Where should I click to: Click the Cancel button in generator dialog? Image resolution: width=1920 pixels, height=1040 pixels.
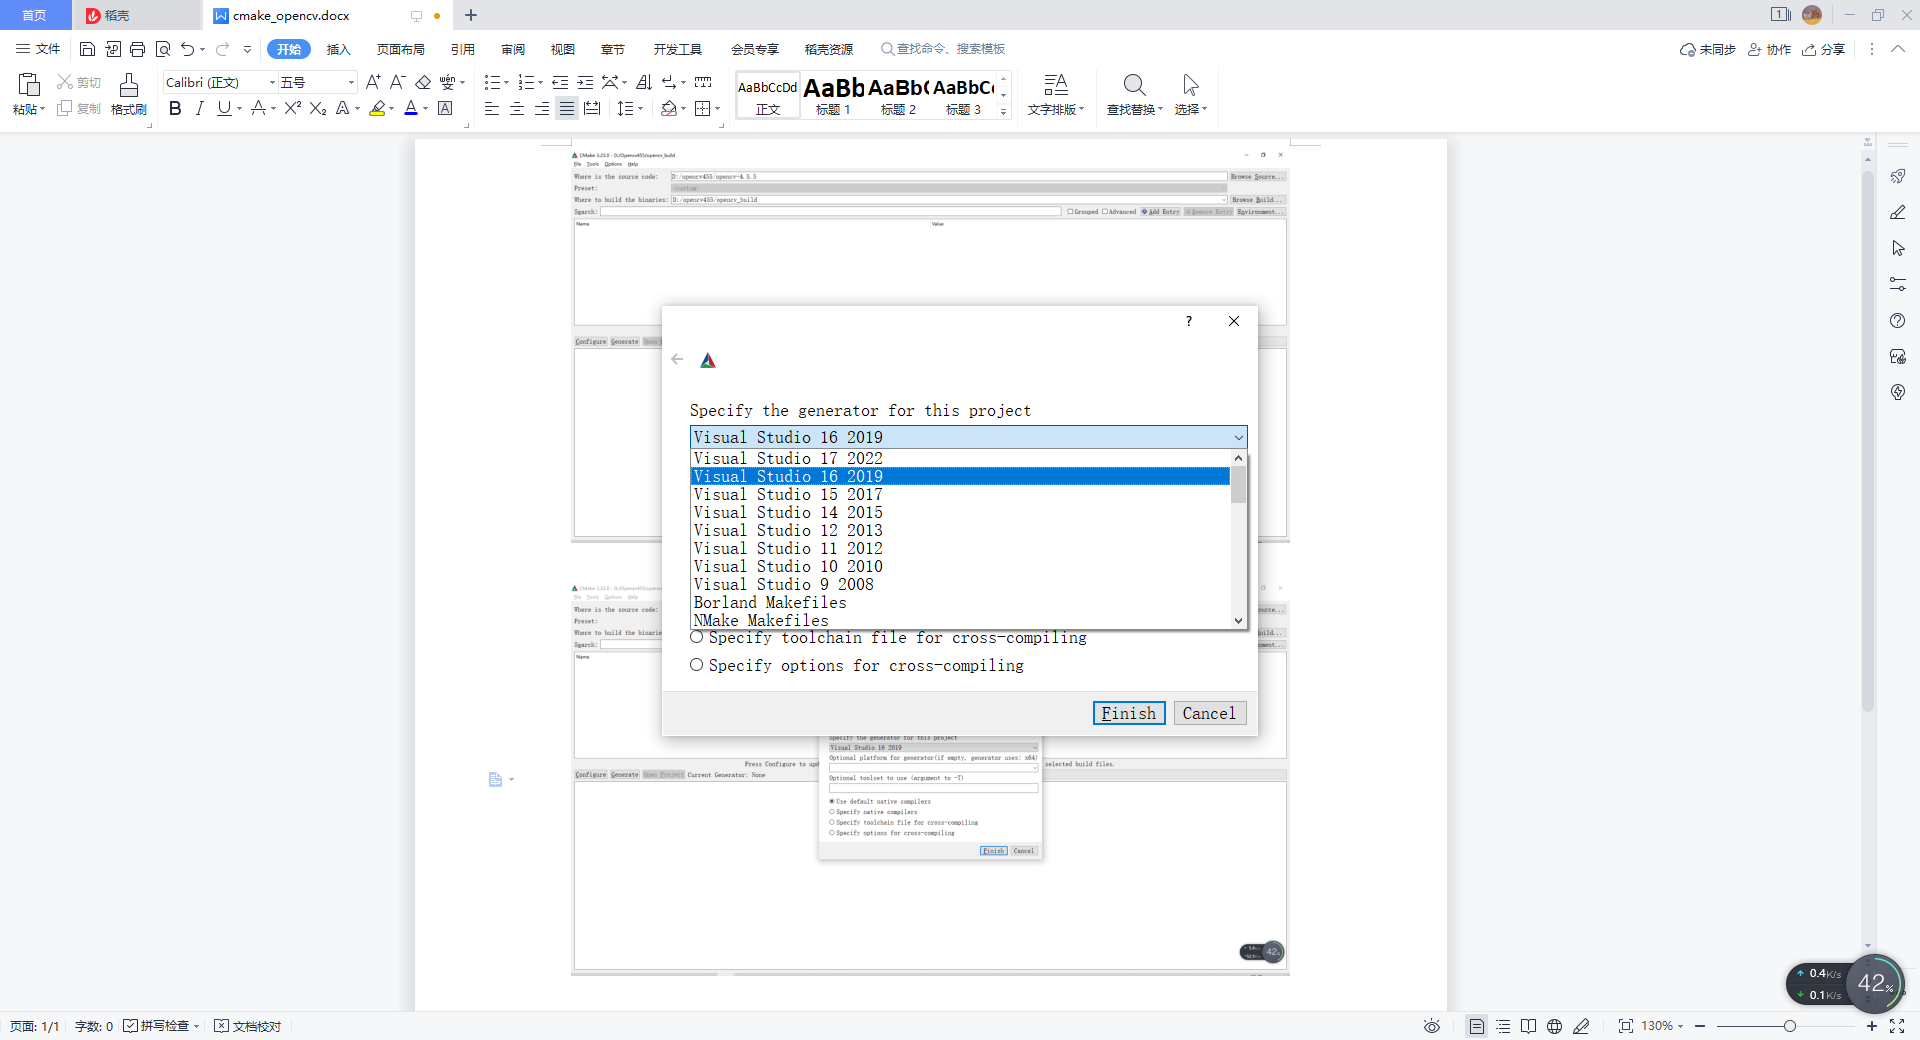pos(1209,713)
